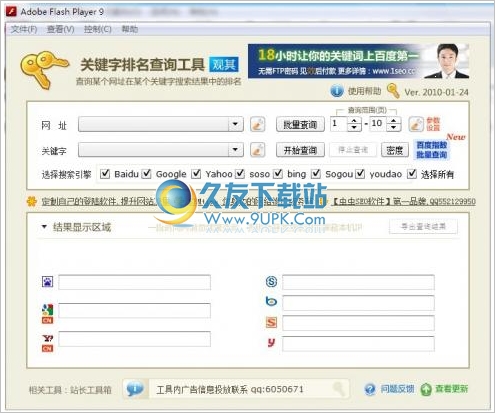Click the Baidu paw result icon
The image size is (495, 413).
pos(47,282)
